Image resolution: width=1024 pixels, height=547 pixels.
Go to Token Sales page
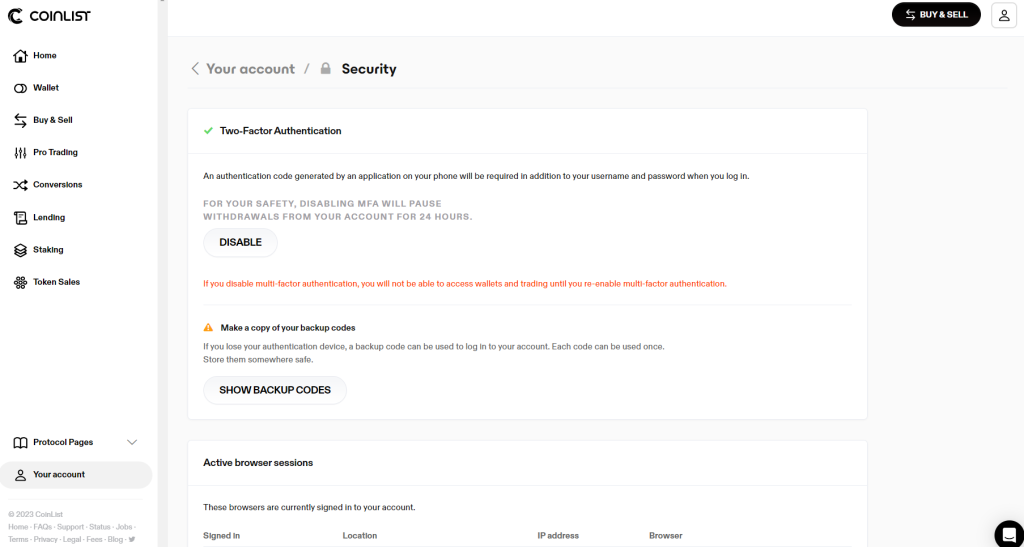[56, 282]
